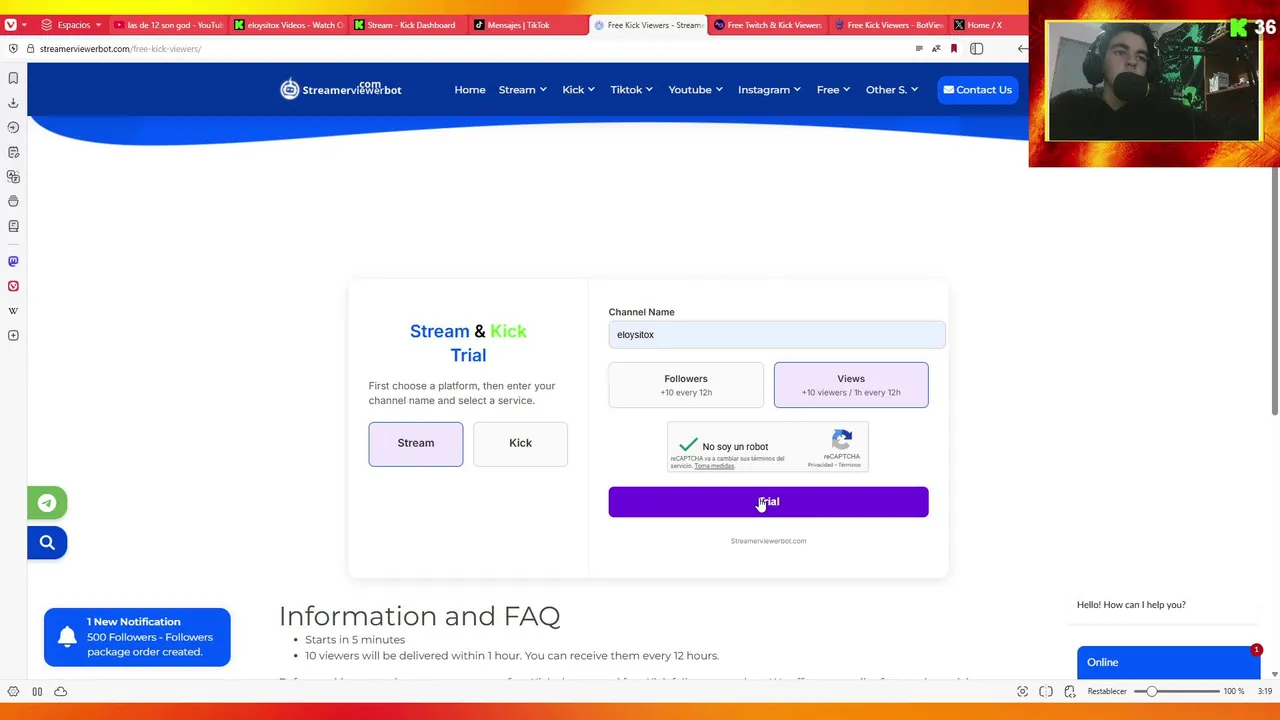Viewport: 1280px width, 720px height.
Task: Click the blue search floating icon
Action: (47, 543)
